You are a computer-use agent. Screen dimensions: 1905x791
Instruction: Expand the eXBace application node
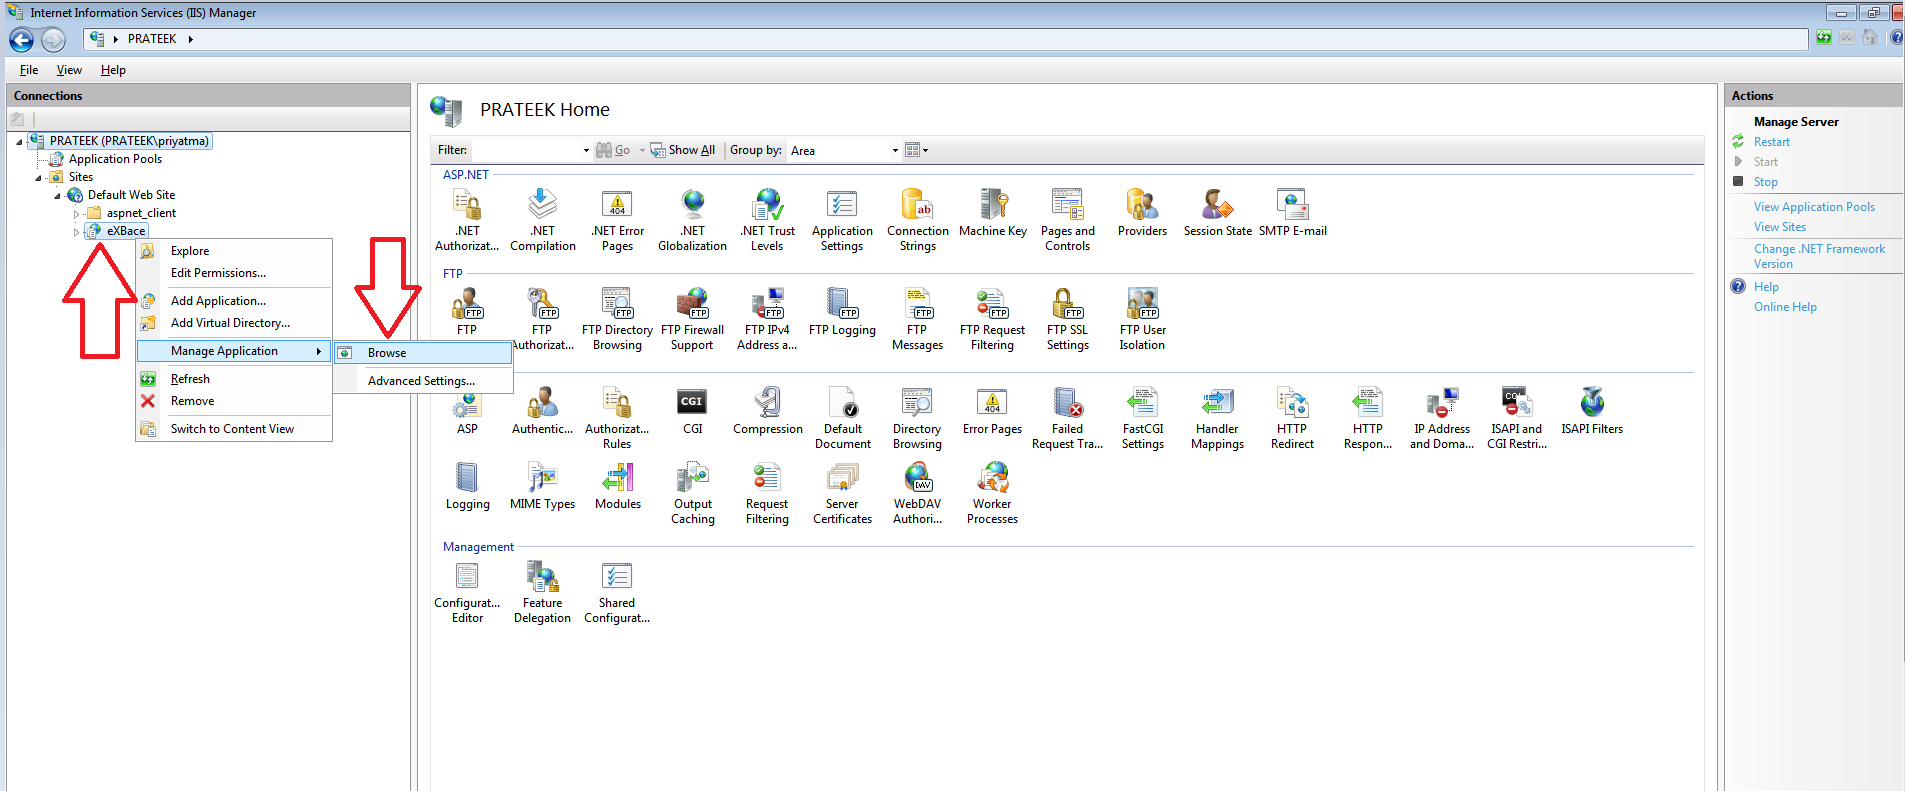(76, 232)
